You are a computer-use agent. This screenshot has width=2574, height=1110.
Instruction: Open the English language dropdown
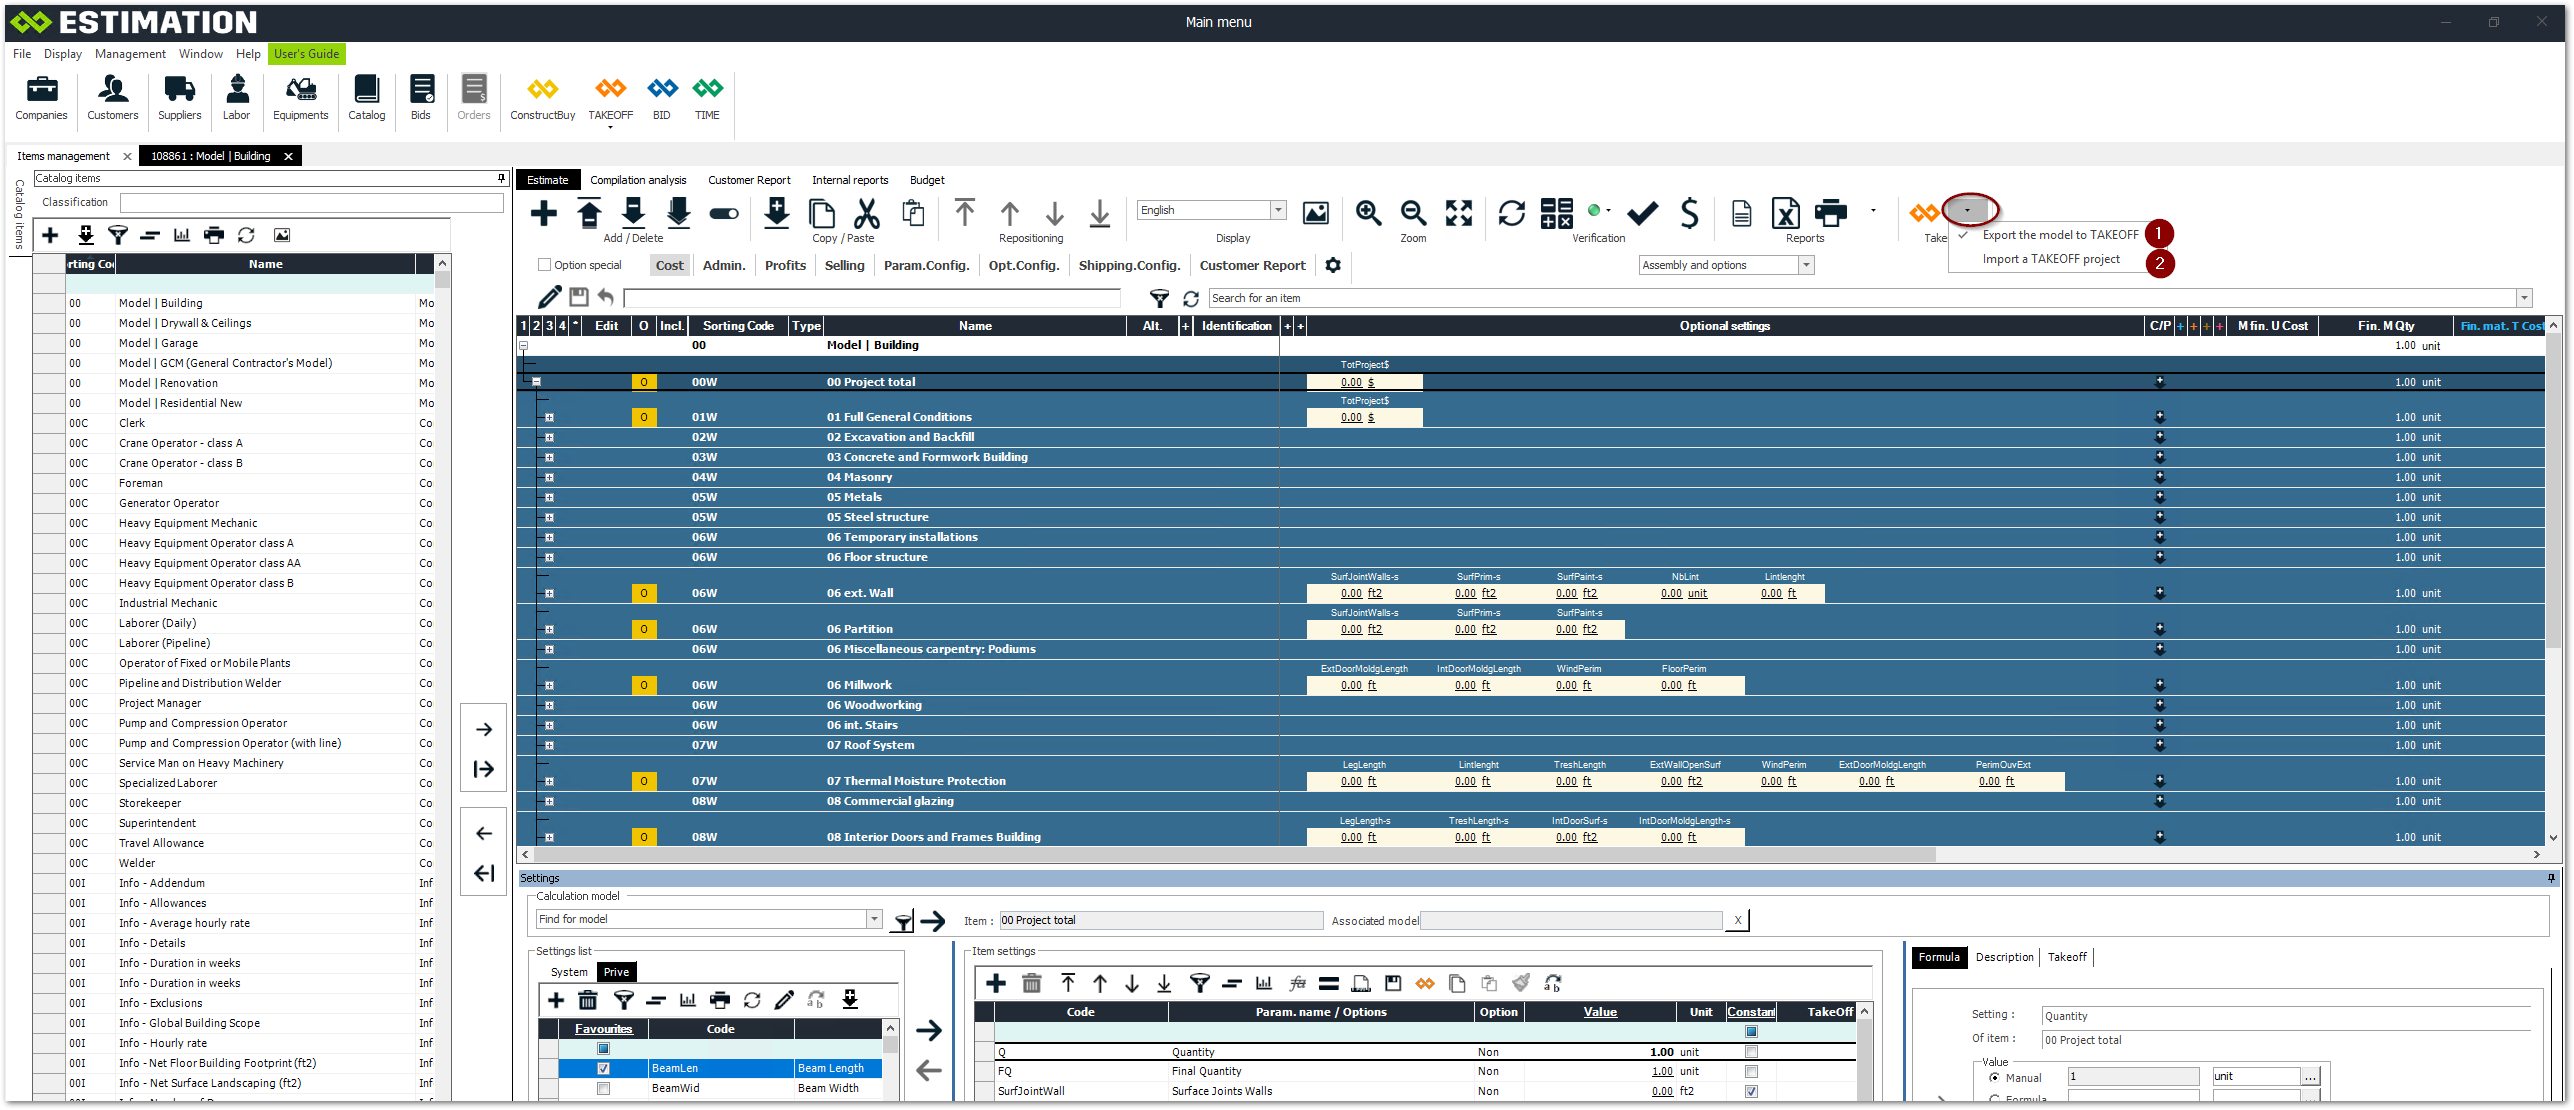click(x=1278, y=210)
